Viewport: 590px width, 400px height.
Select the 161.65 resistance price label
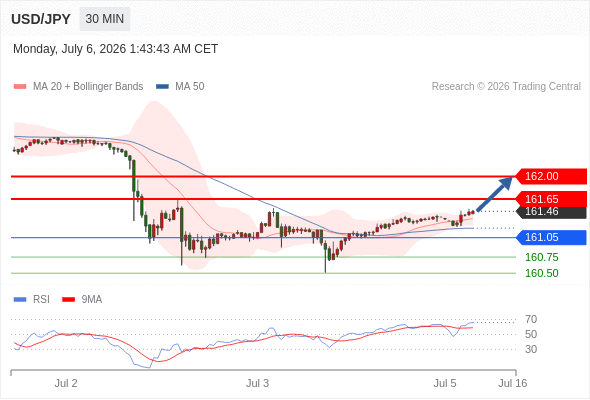pyautogui.click(x=551, y=199)
